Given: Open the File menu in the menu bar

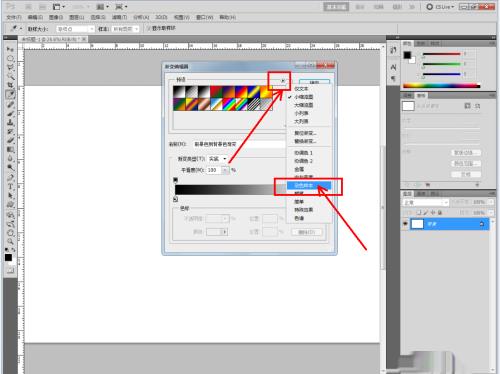Looking at the screenshot, I should [14, 17].
